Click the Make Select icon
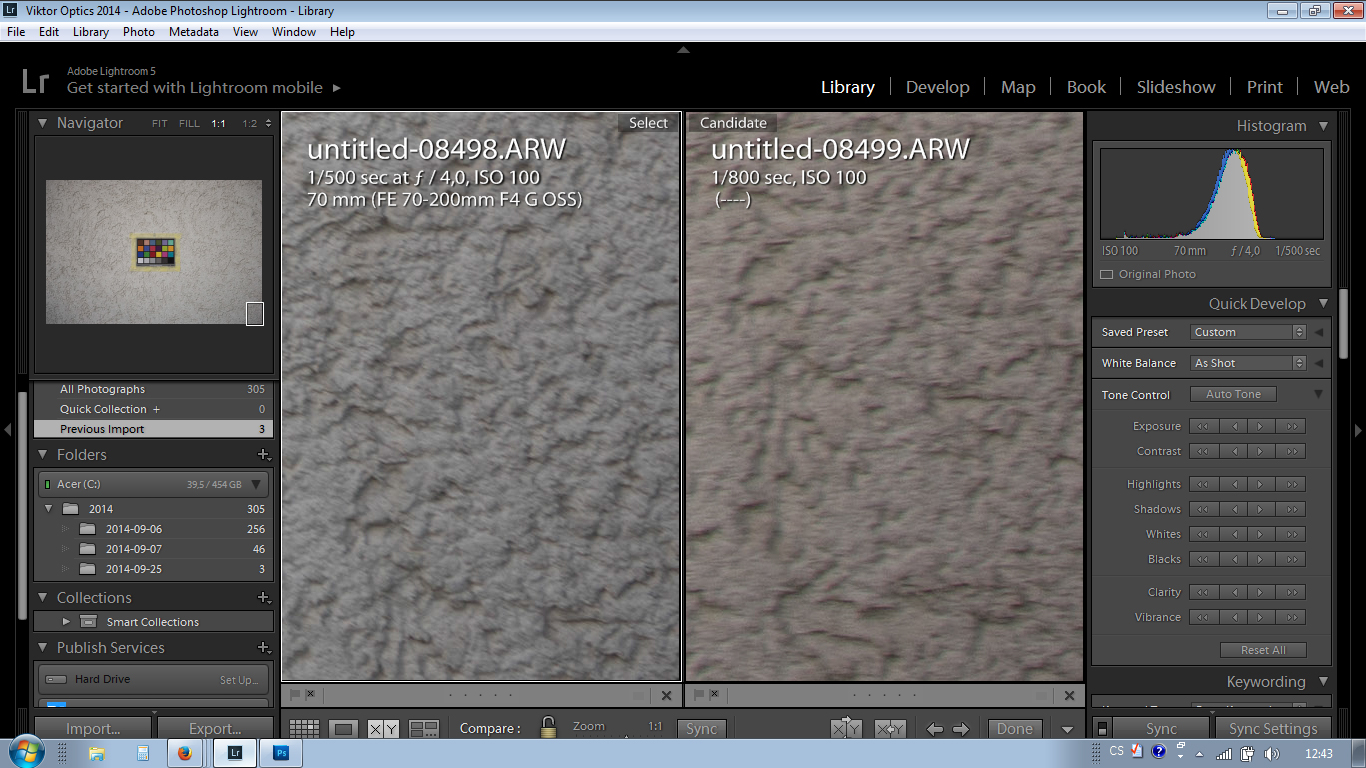The width and height of the screenshot is (1366, 768). tap(890, 729)
